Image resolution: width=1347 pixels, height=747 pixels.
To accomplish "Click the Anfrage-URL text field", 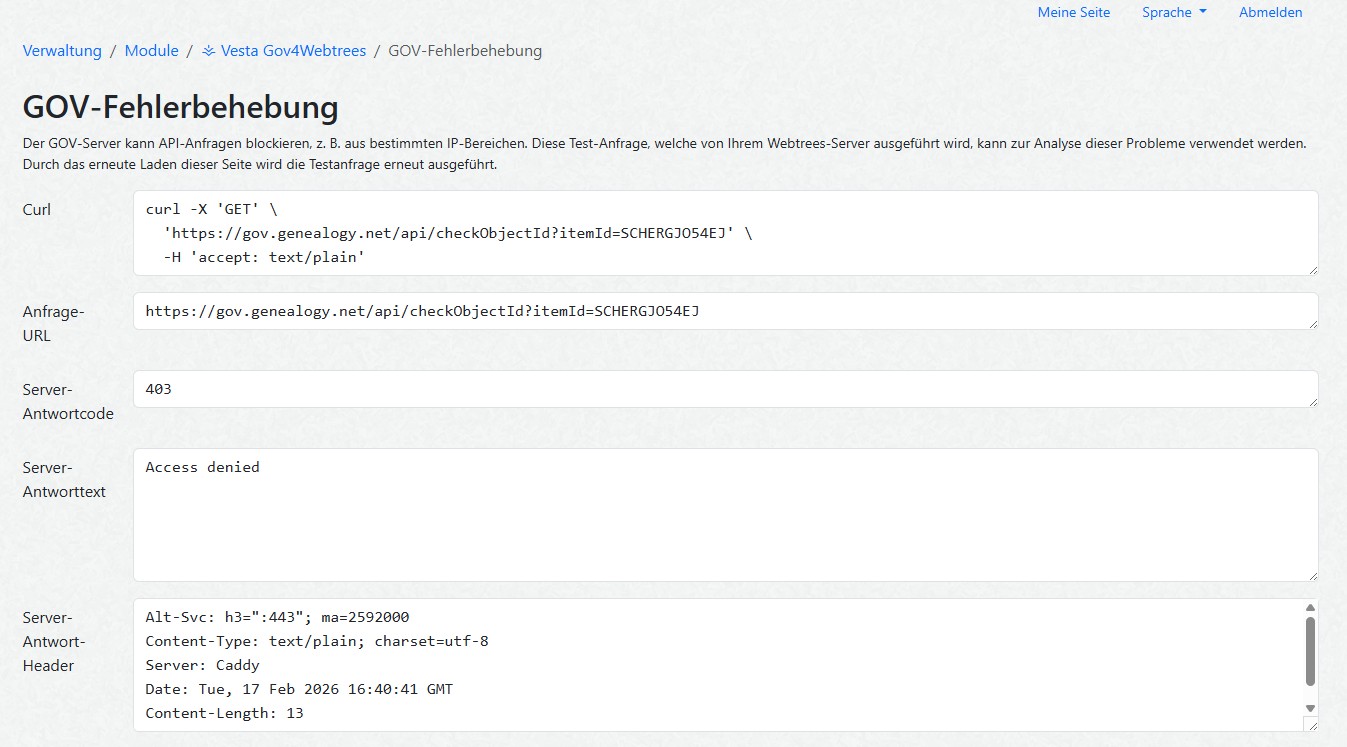I will point(725,311).
